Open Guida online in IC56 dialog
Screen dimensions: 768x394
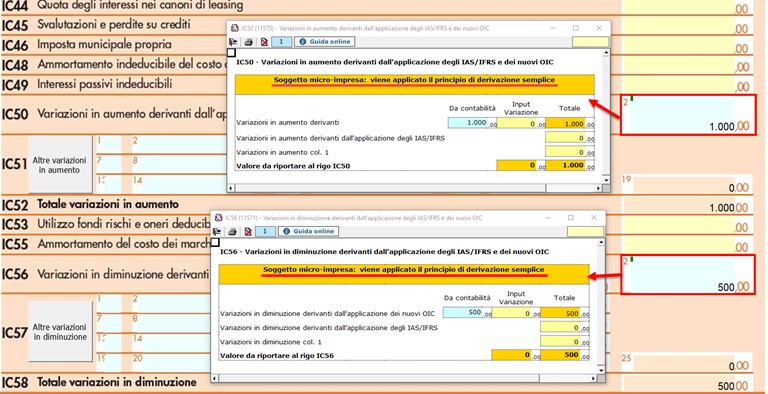(309, 231)
